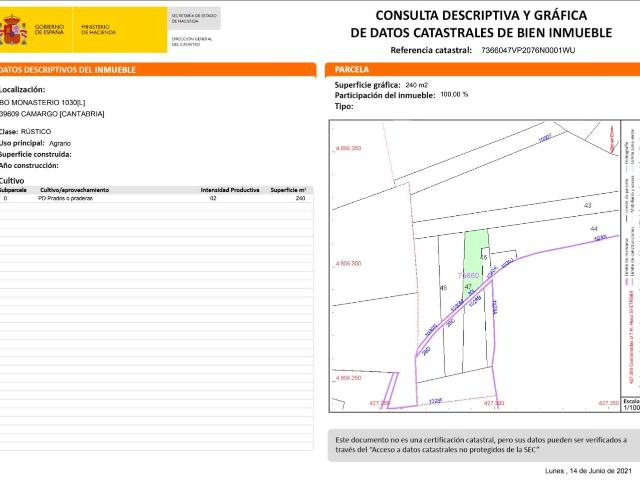This screenshot has width=640, height=480.
Task: Click the '240 m2' surface value
Action: (417, 85)
